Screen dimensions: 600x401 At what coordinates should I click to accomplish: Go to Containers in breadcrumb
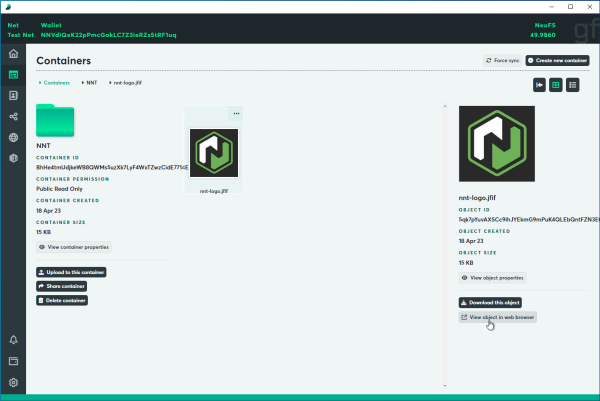point(57,81)
